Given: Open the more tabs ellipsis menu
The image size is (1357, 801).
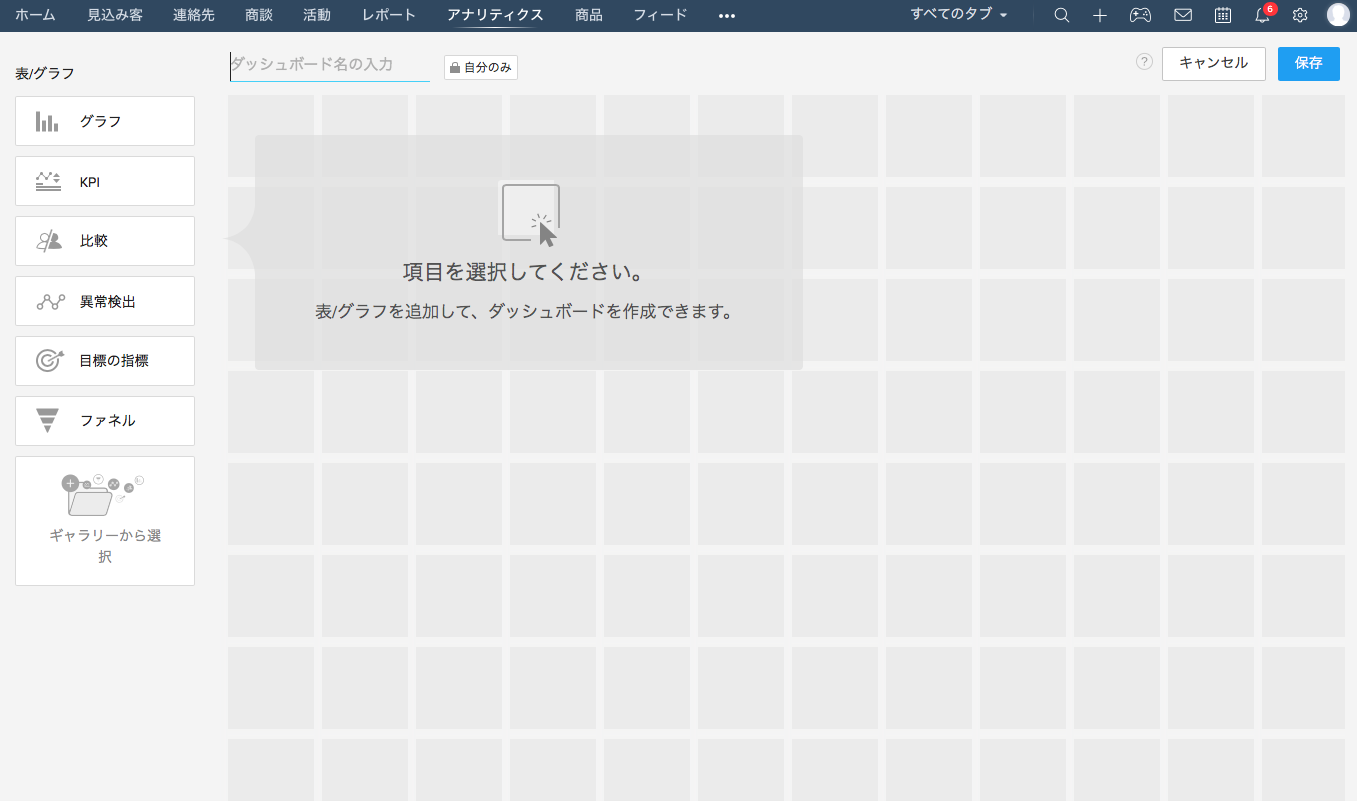Looking at the screenshot, I should click(x=727, y=16).
